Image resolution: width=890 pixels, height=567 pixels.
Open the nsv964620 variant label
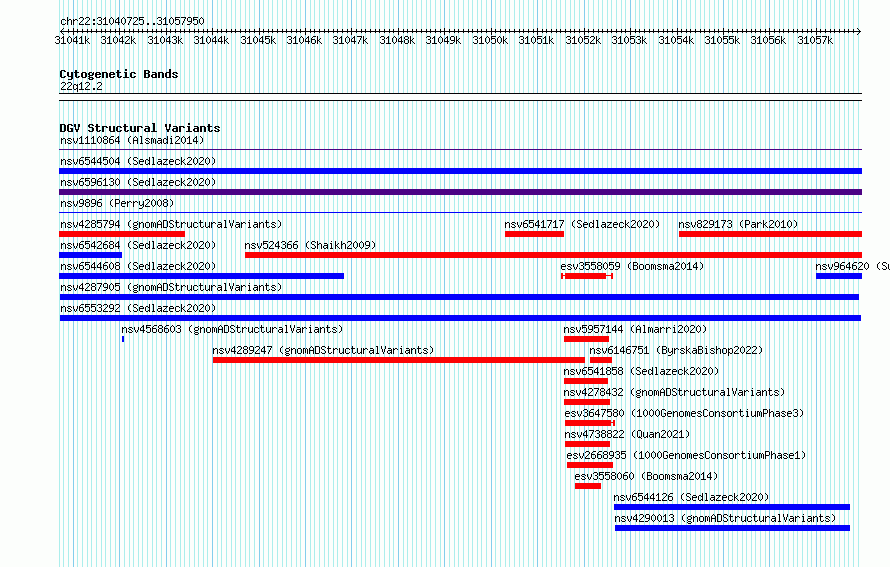(x=852, y=266)
